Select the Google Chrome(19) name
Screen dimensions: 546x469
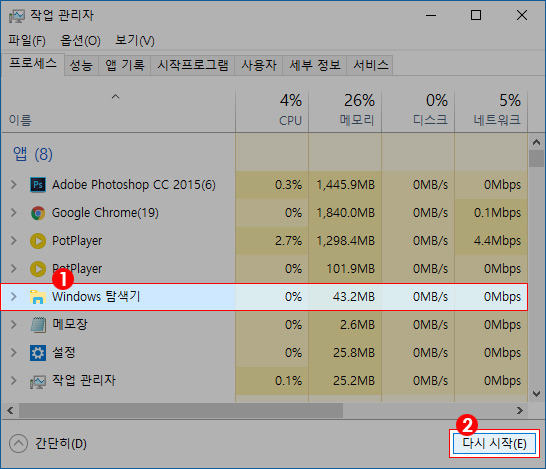coord(105,213)
